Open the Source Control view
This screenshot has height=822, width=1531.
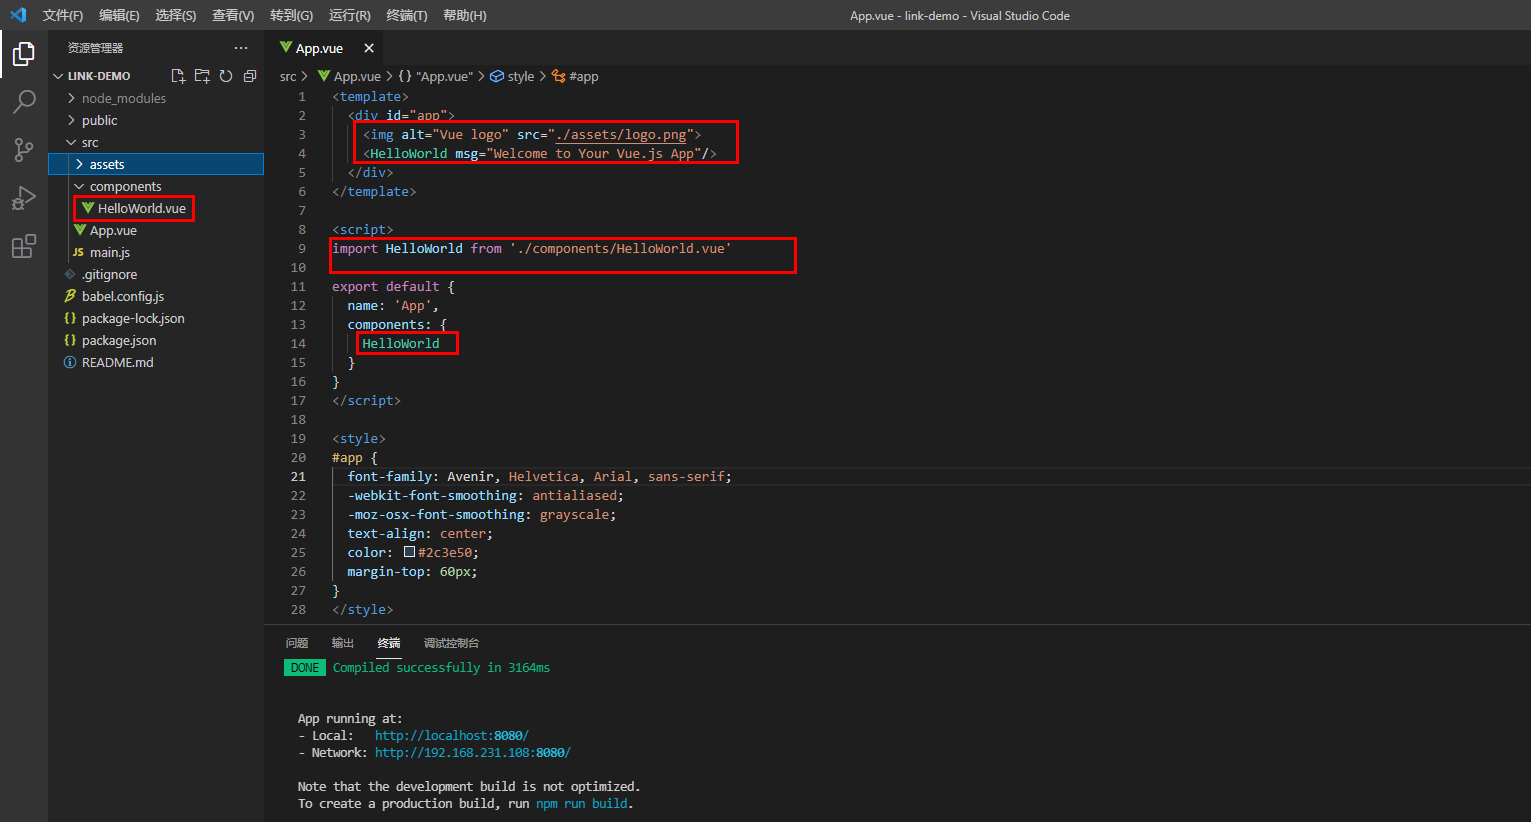click(24, 150)
